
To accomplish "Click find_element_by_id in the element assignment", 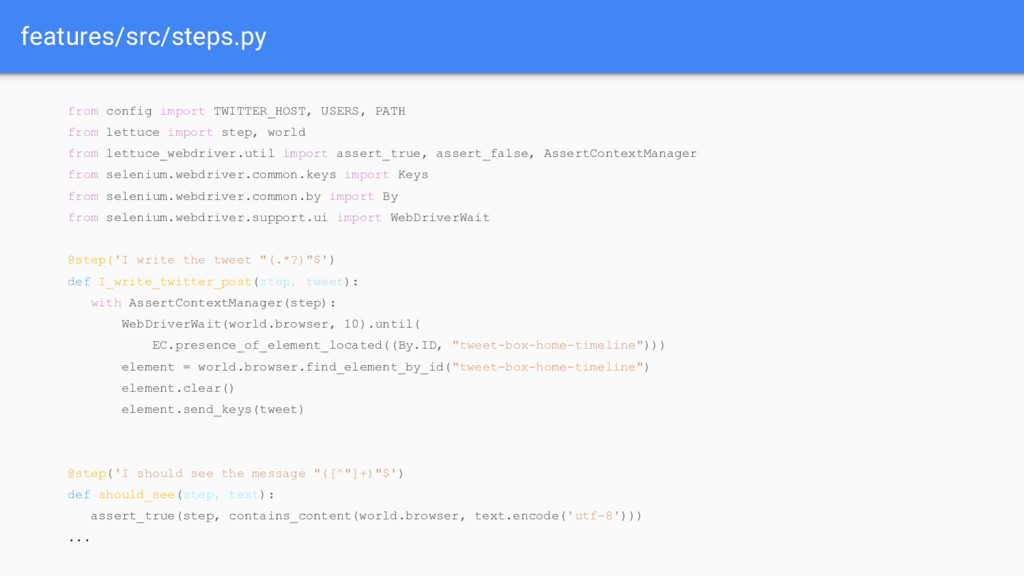I will (x=375, y=367).
